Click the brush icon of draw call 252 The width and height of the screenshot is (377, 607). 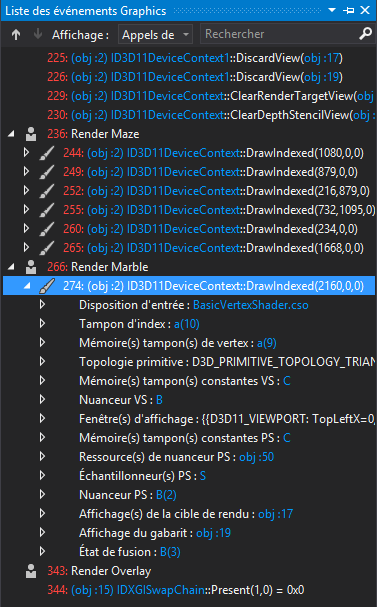tap(47, 191)
